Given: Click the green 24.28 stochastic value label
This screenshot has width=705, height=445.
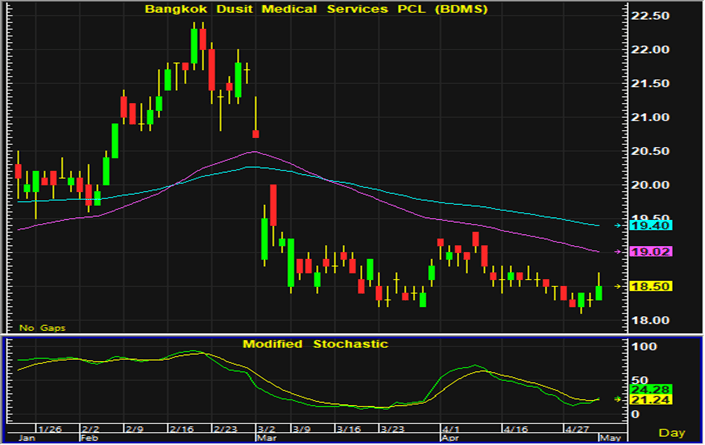Looking at the screenshot, I should pyautogui.click(x=651, y=389).
